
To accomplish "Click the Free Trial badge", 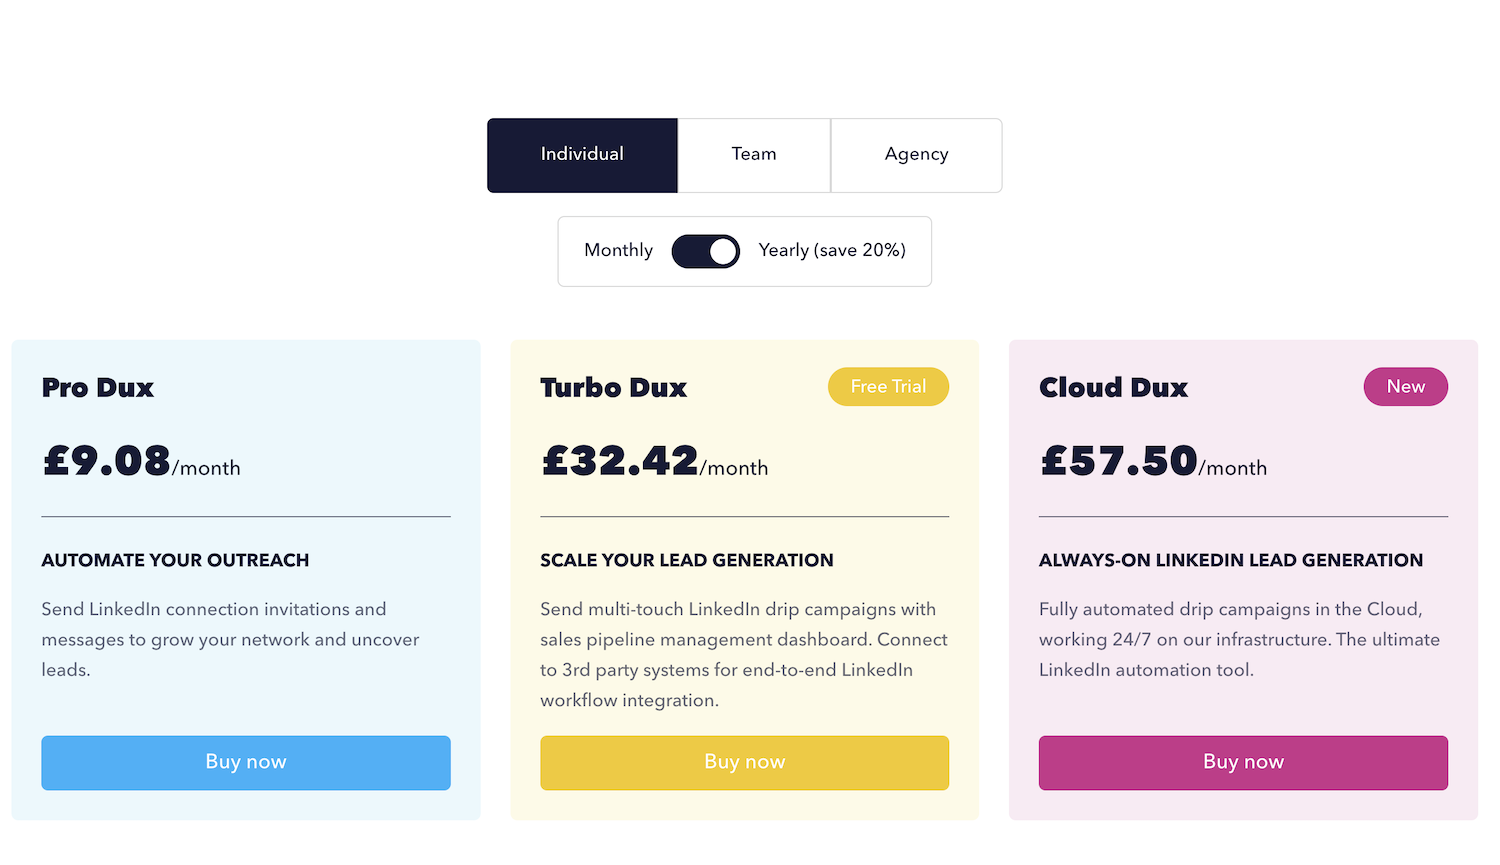I will point(888,387).
